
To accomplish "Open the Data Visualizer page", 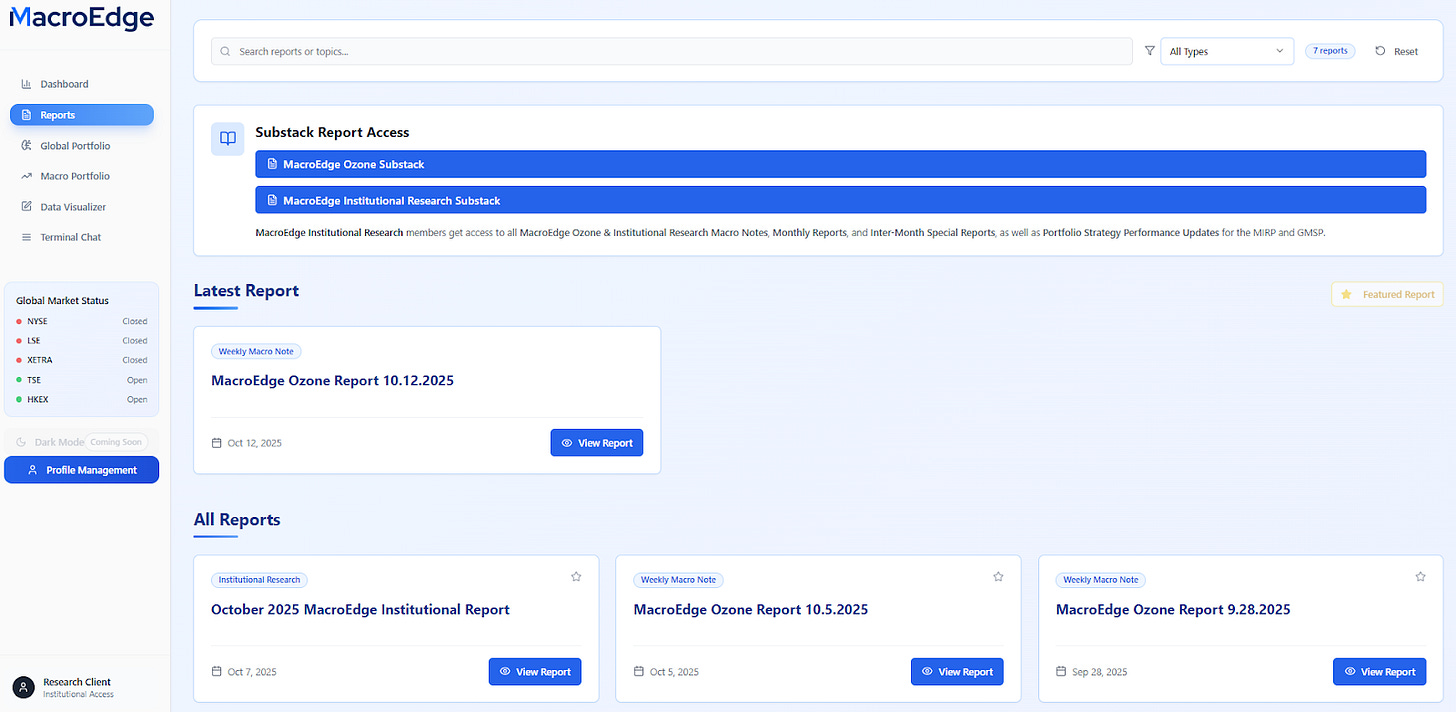I will click(81, 207).
